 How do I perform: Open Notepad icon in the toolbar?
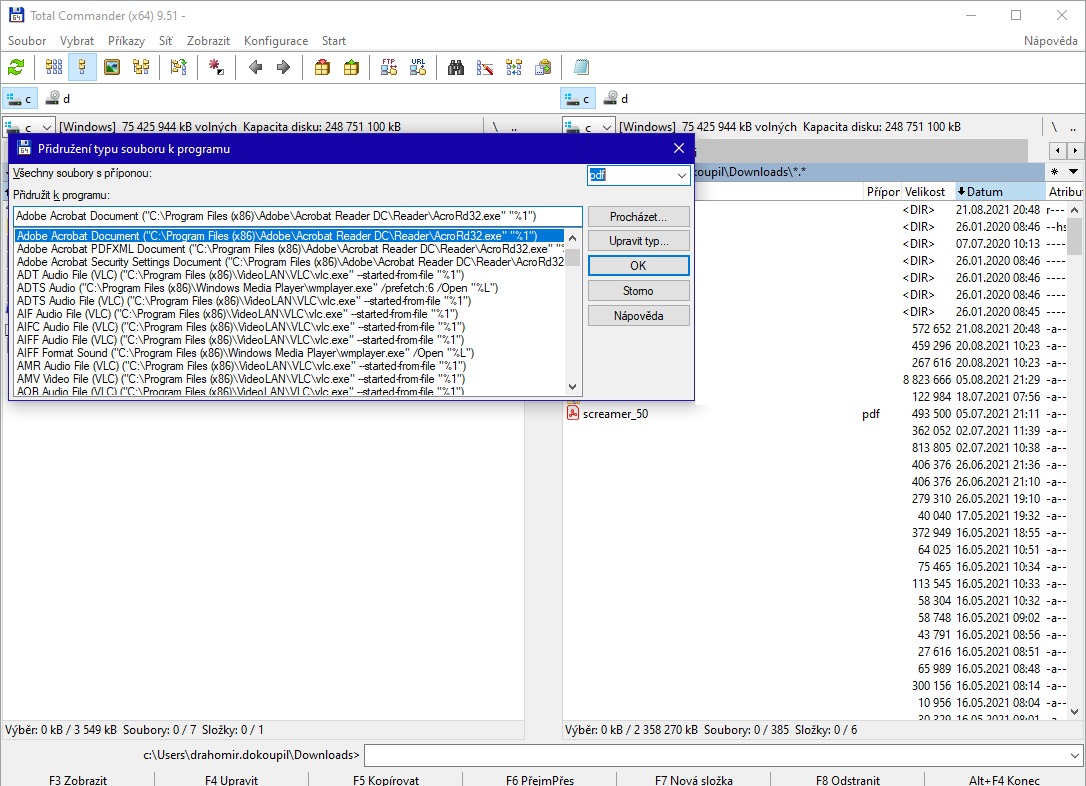(x=581, y=68)
